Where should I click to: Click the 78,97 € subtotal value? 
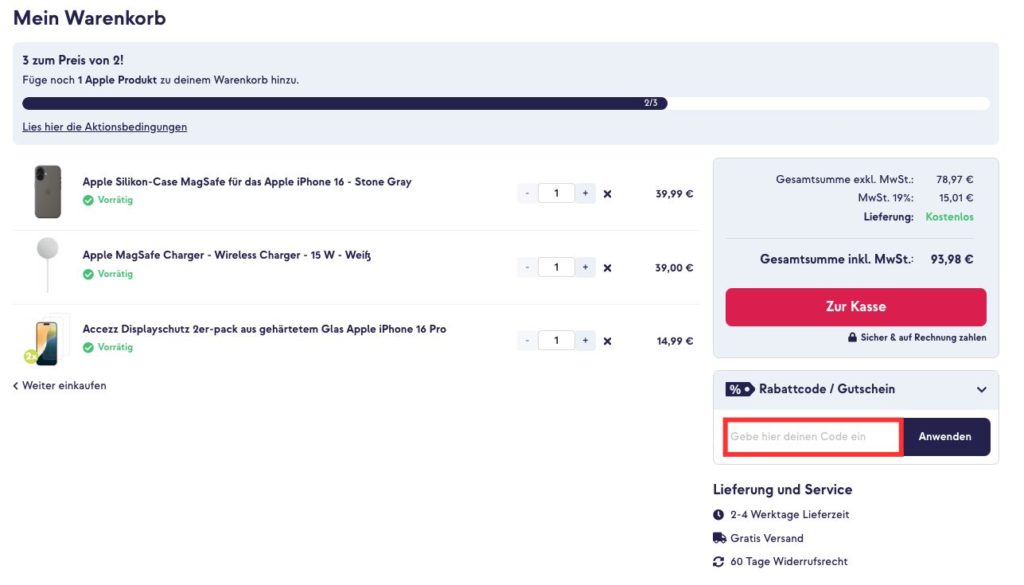pyautogui.click(x=955, y=179)
